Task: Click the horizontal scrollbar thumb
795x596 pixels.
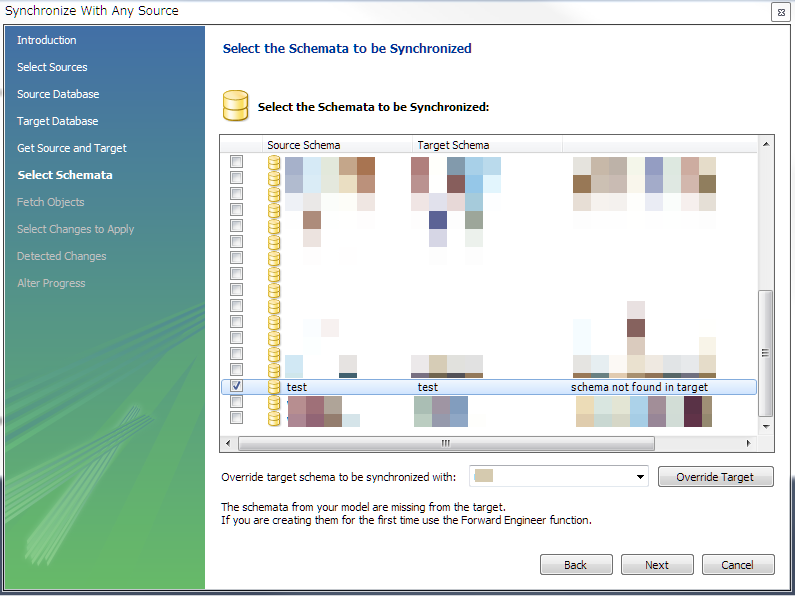Action: tap(446, 443)
